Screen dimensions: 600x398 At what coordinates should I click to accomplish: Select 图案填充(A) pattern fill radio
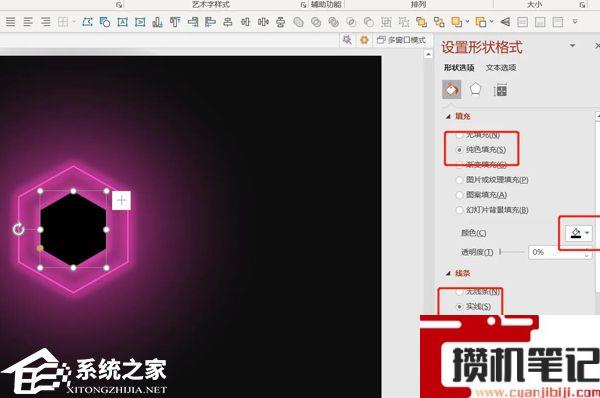click(481, 195)
